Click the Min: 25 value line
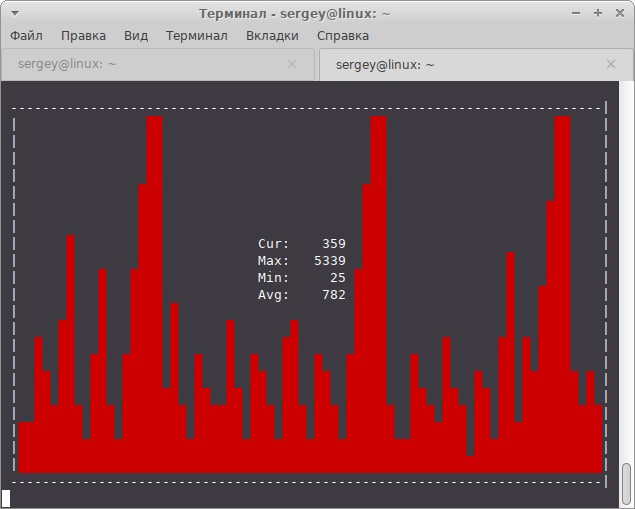The width and height of the screenshot is (635, 509). 302,278
